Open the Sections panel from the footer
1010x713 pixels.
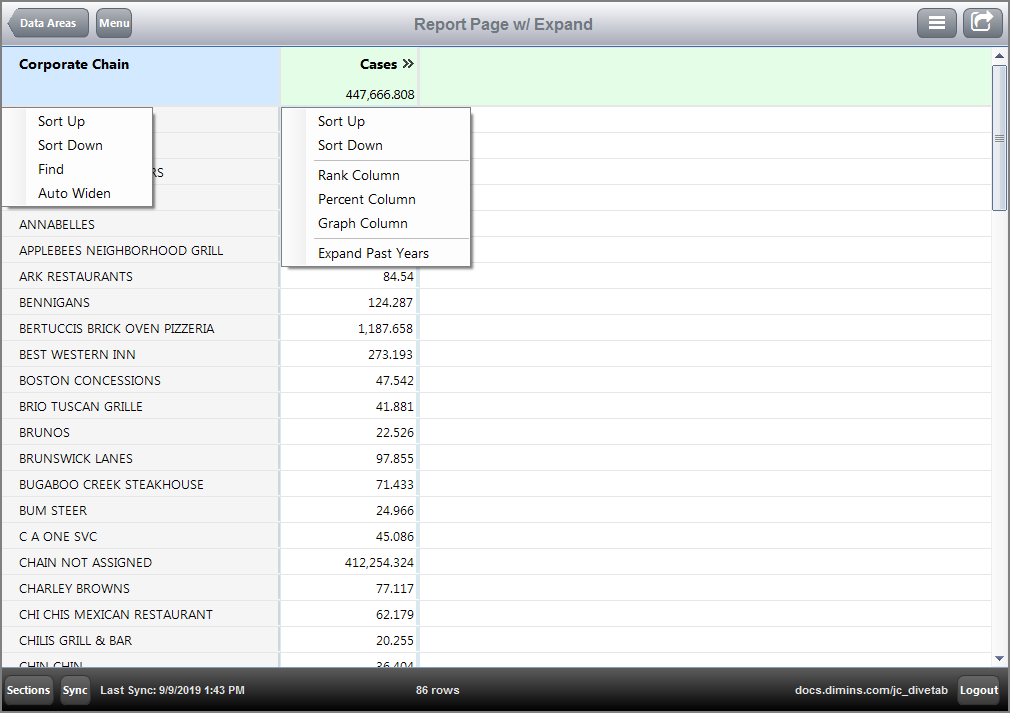[27, 690]
